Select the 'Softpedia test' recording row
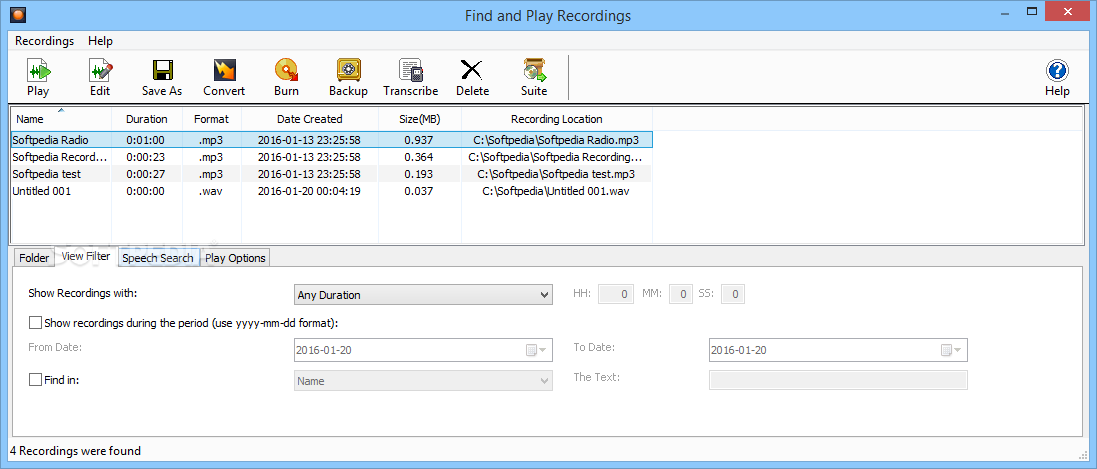This screenshot has height=469, width=1097. tap(332, 174)
